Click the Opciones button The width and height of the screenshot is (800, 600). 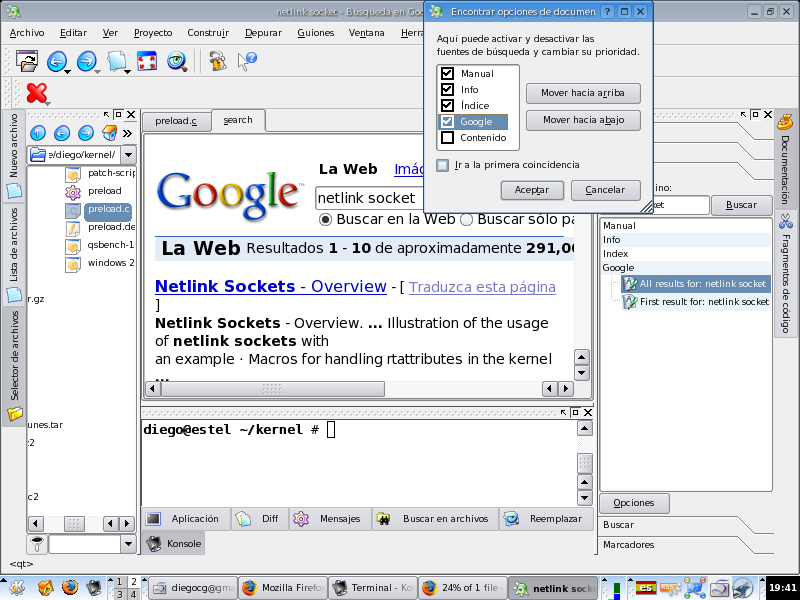pos(634,503)
